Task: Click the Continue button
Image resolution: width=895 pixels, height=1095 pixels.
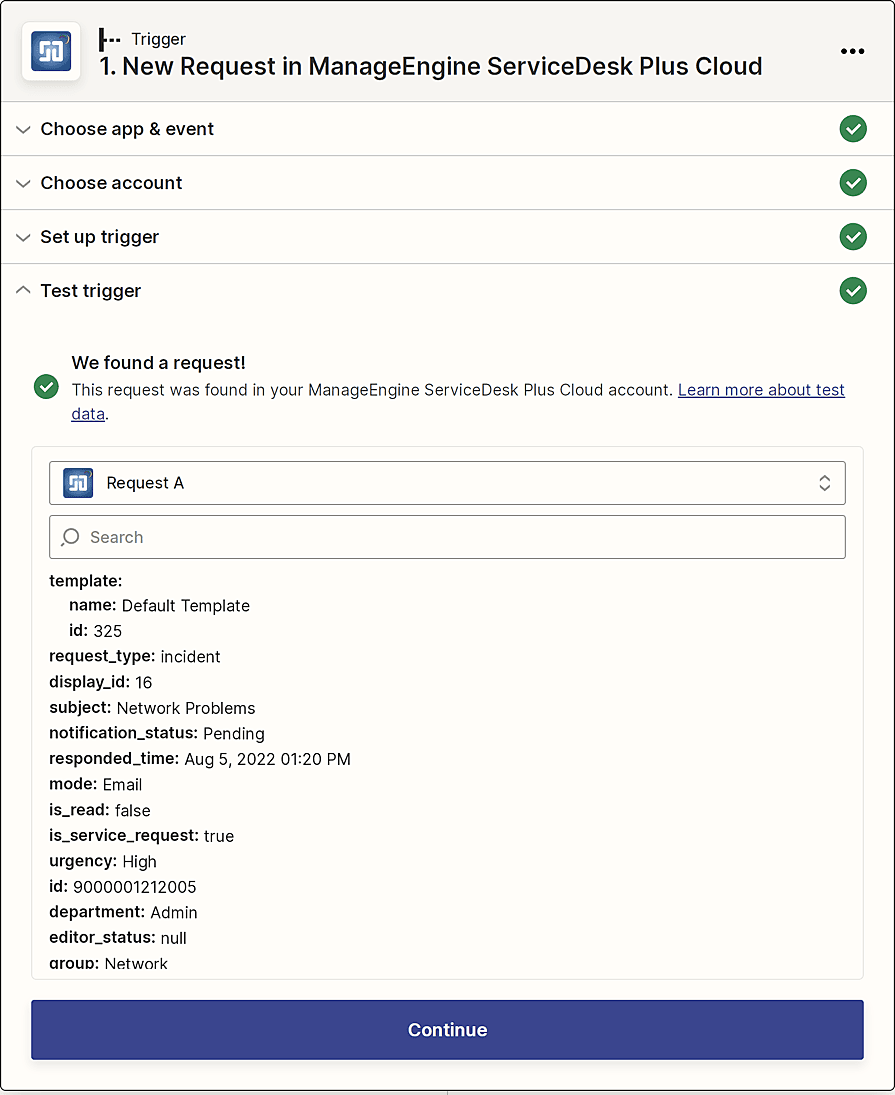Action: click(447, 1029)
